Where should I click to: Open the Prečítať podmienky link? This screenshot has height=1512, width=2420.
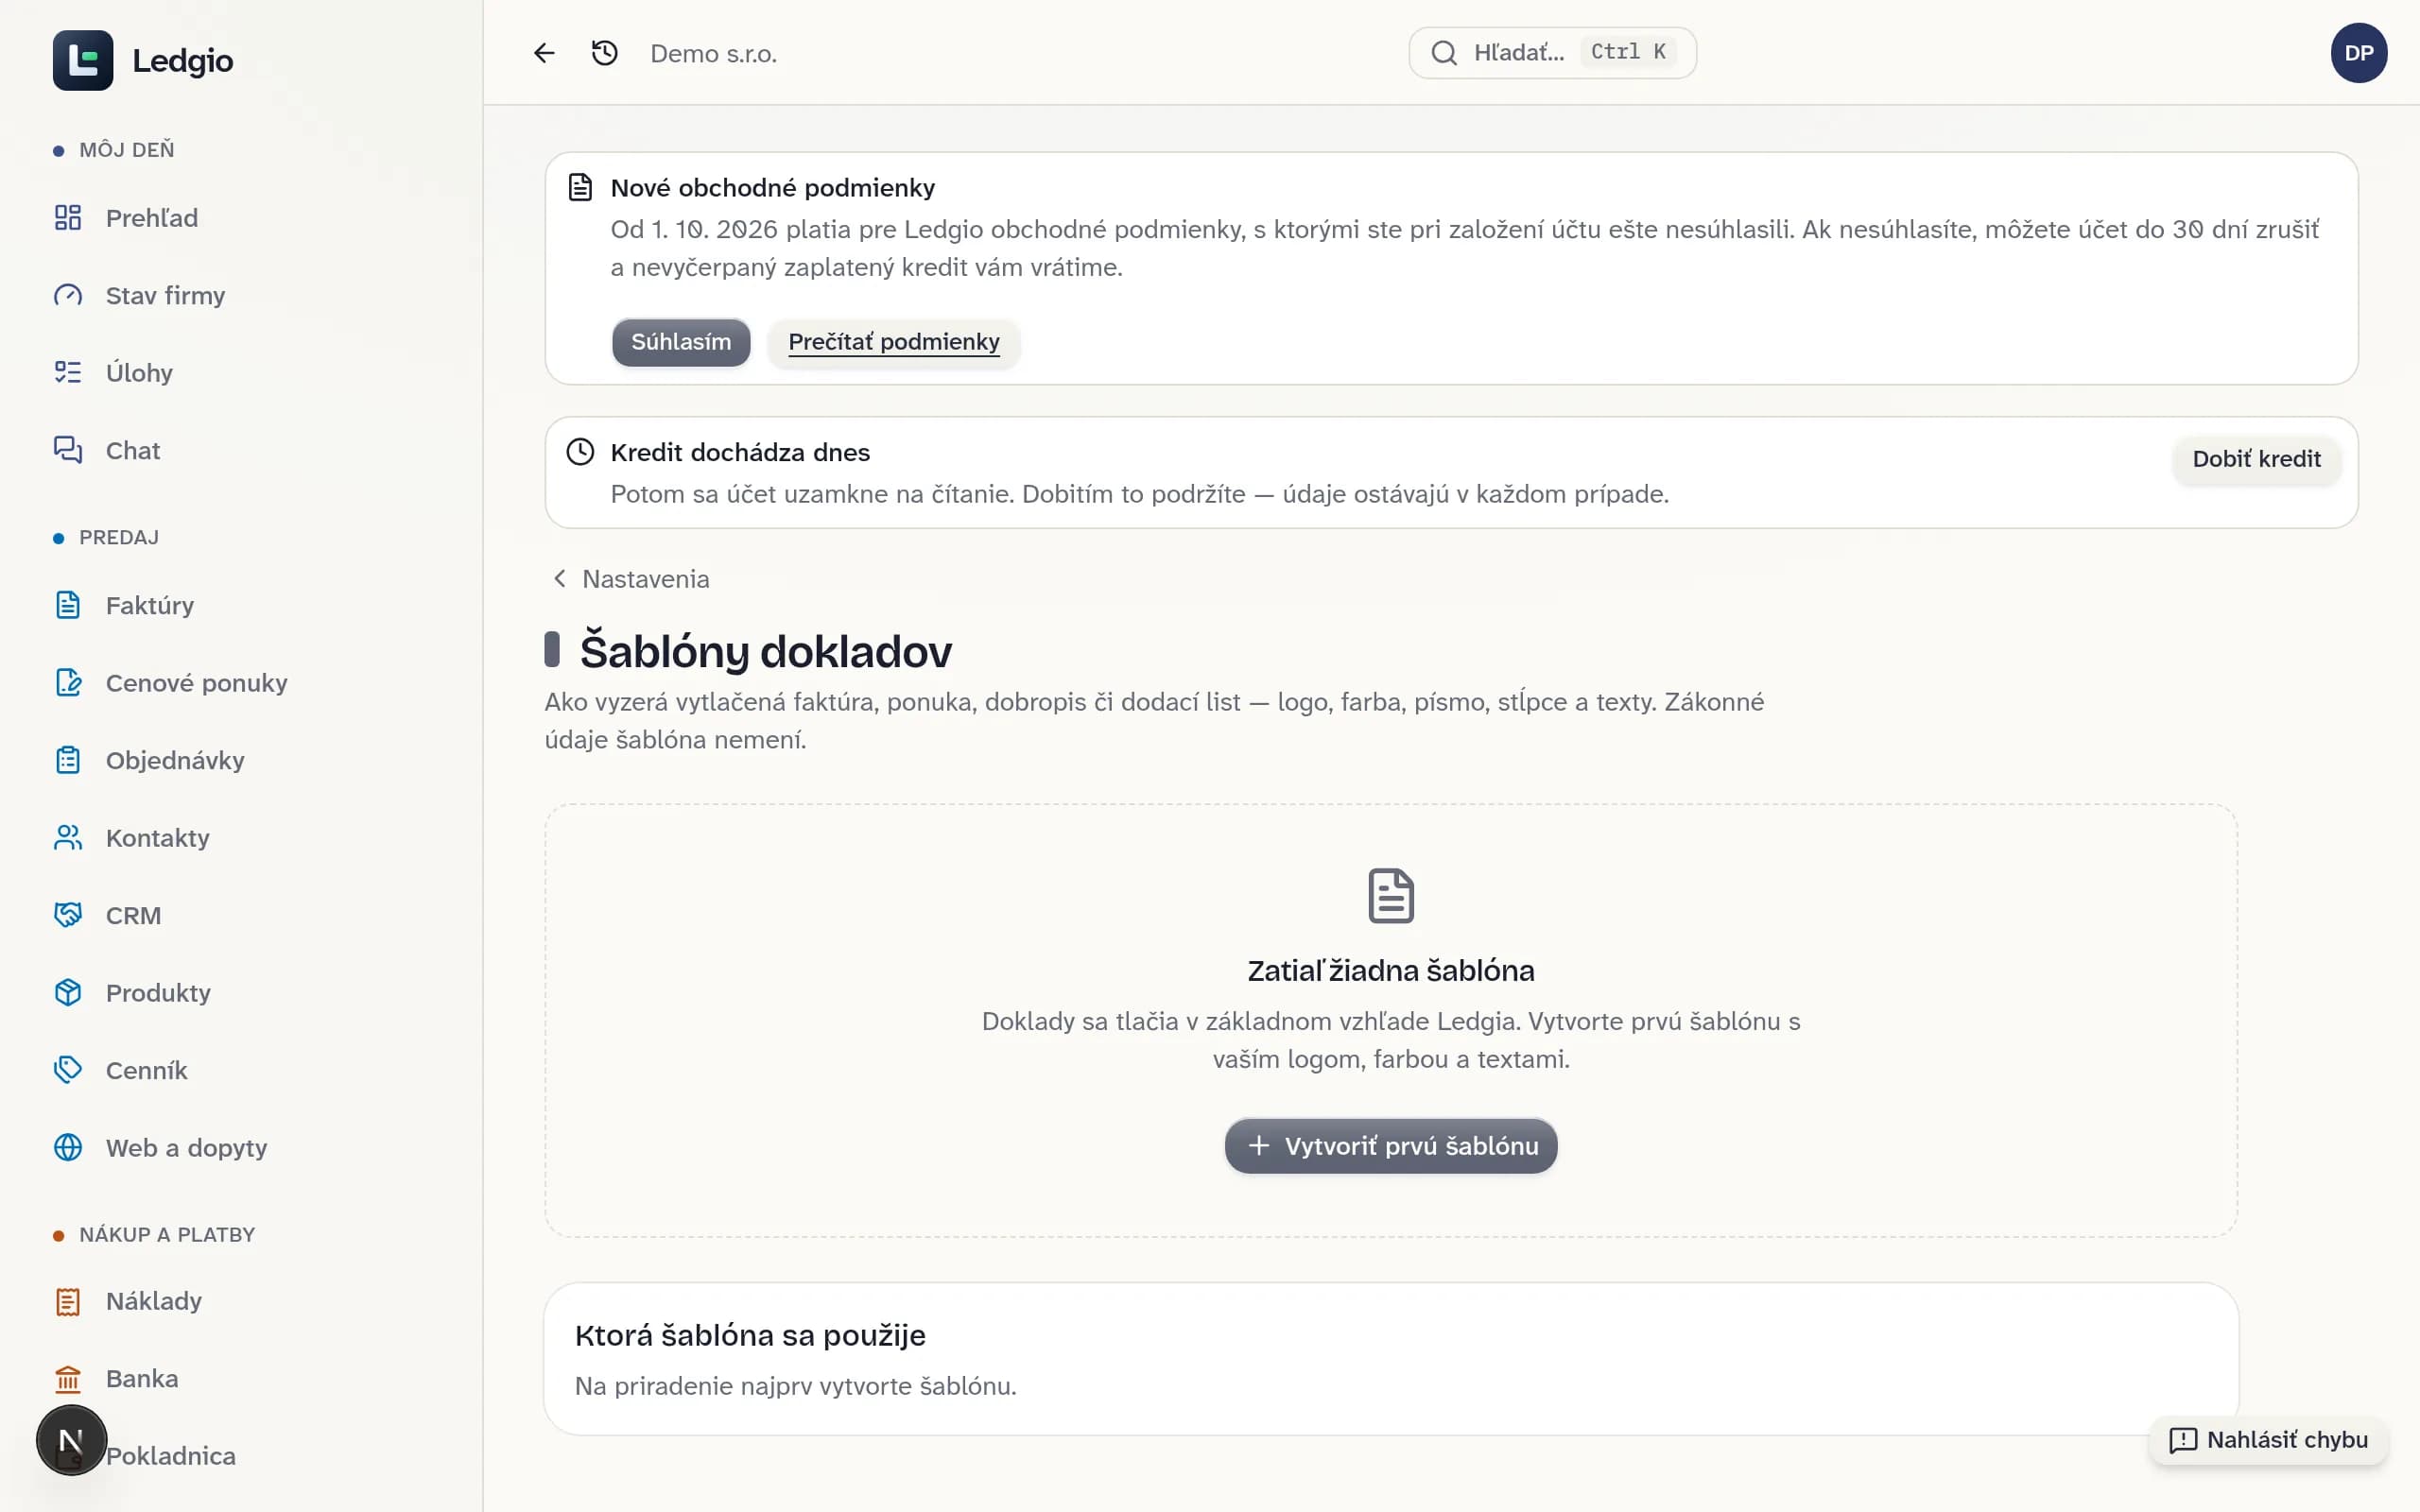tap(893, 342)
